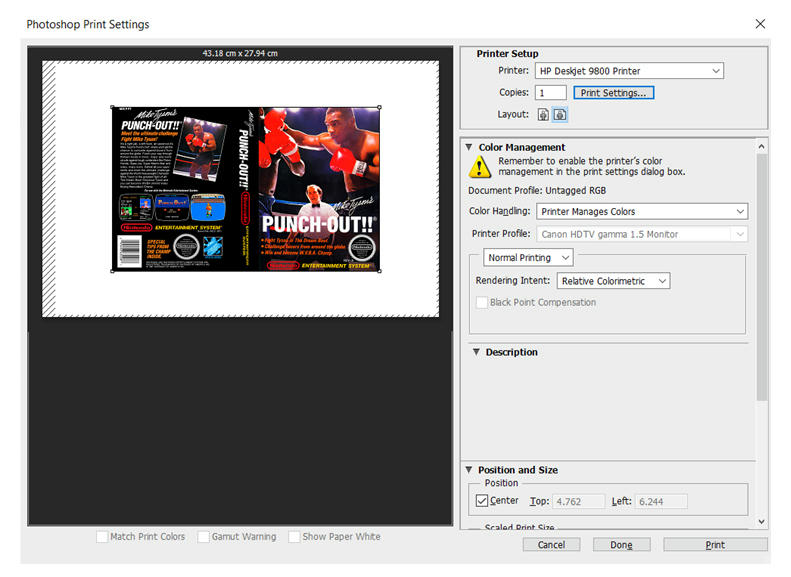Open the Printer selection dropdown
The image size is (791, 577).
pos(629,72)
